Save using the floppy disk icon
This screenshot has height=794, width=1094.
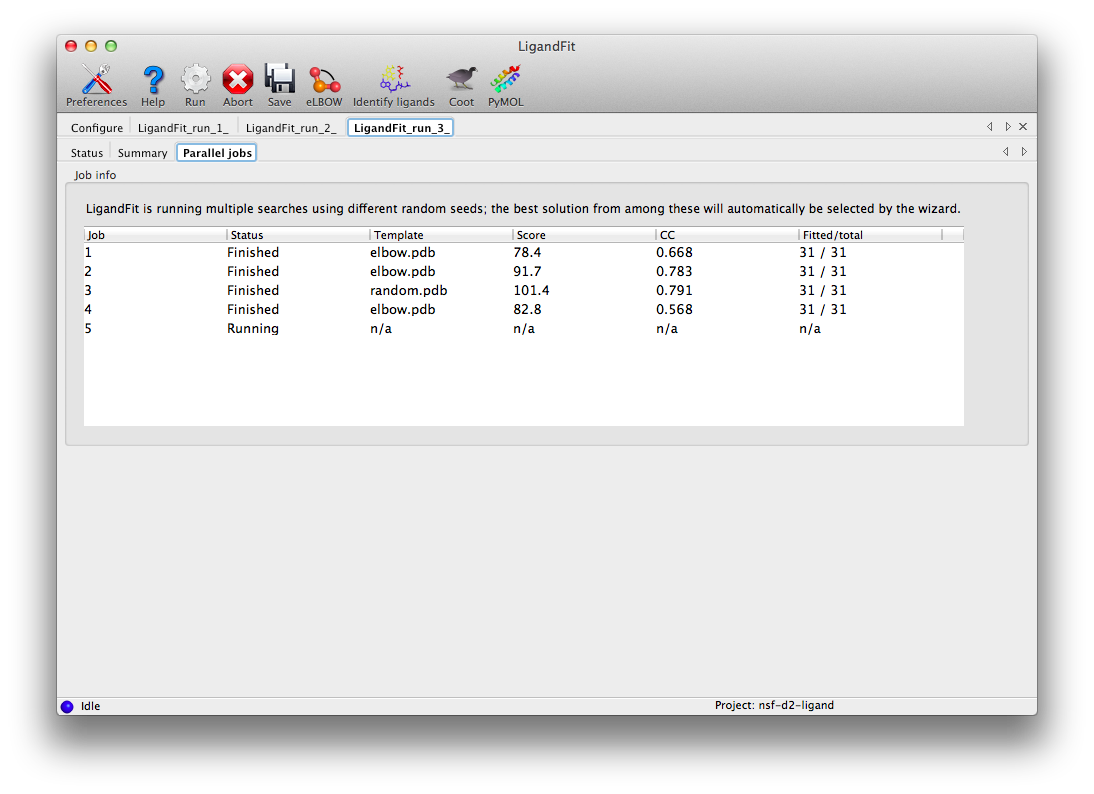click(279, 80)
